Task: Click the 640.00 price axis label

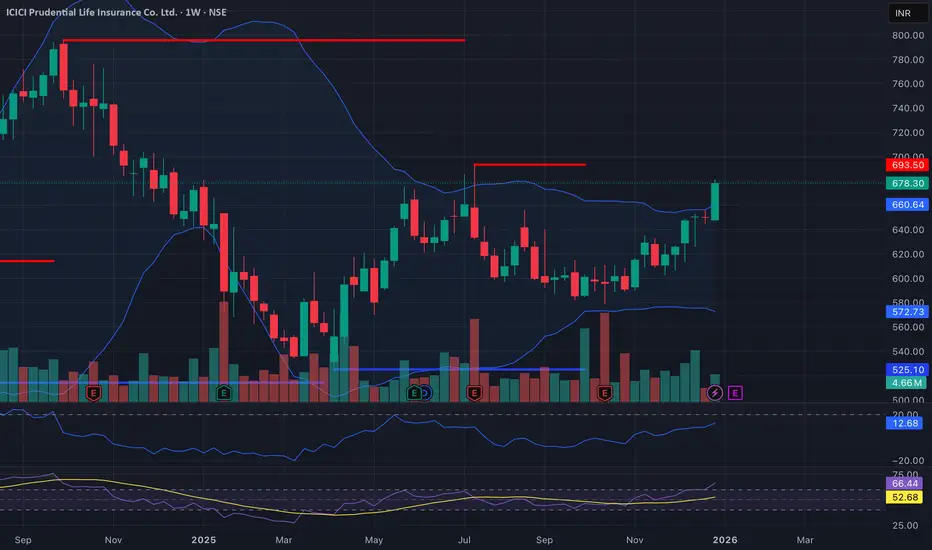Action: tap(908, 230)
